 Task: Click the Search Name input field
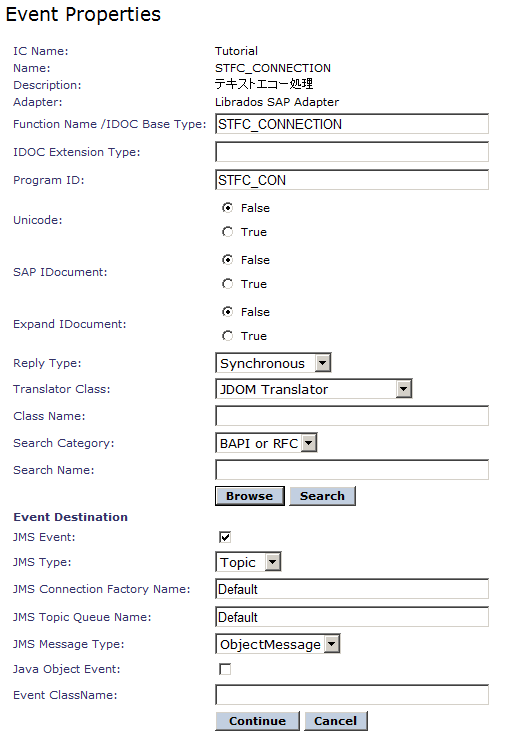point(352,470)
